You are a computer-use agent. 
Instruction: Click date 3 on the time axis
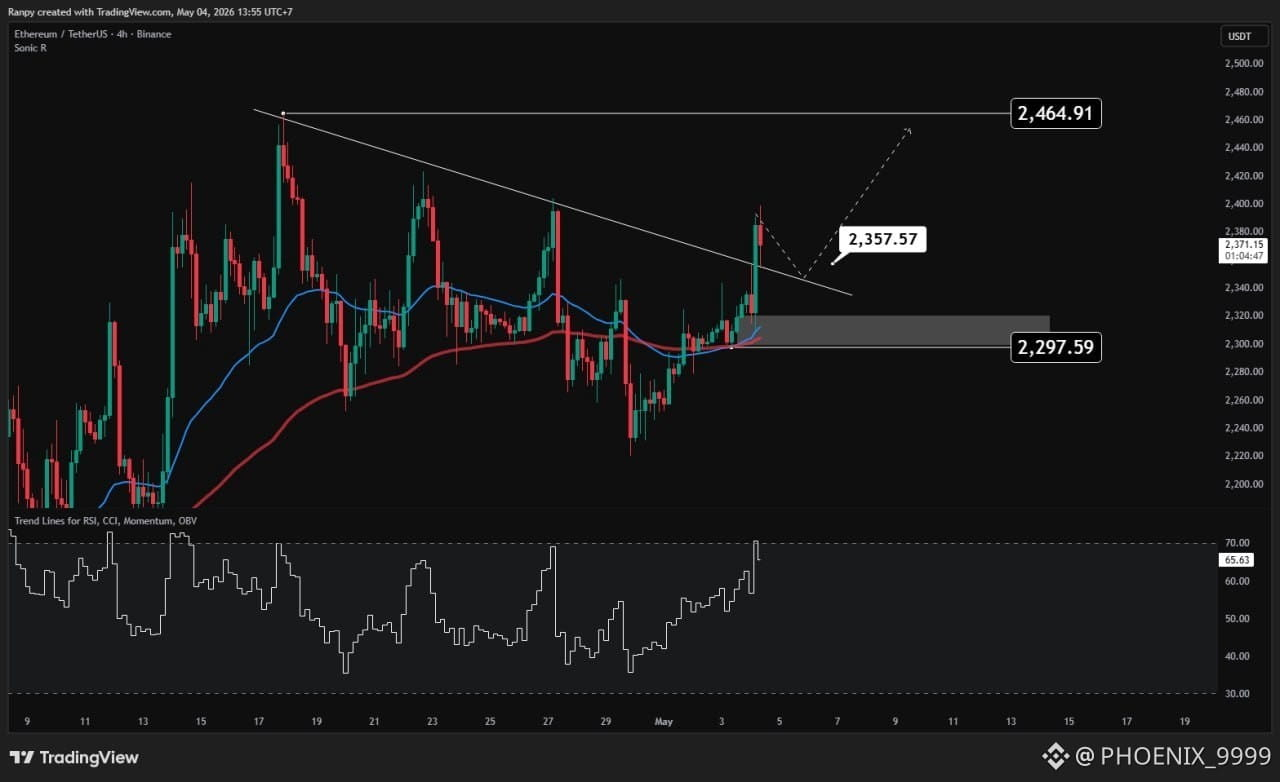click(x=723, y=720)
